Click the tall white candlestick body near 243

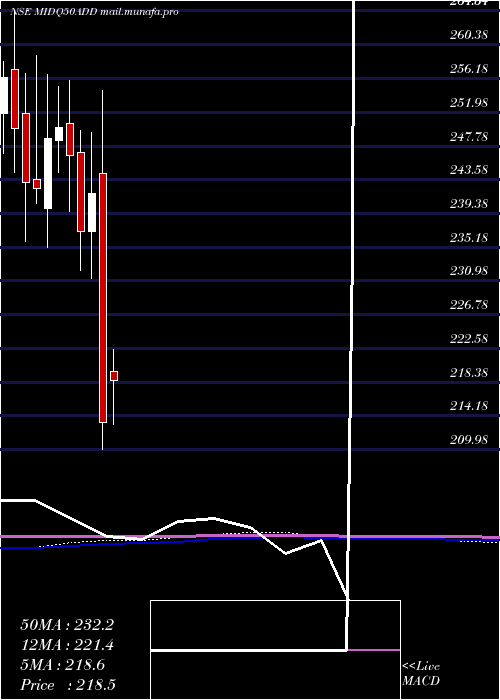click(48, 173)
